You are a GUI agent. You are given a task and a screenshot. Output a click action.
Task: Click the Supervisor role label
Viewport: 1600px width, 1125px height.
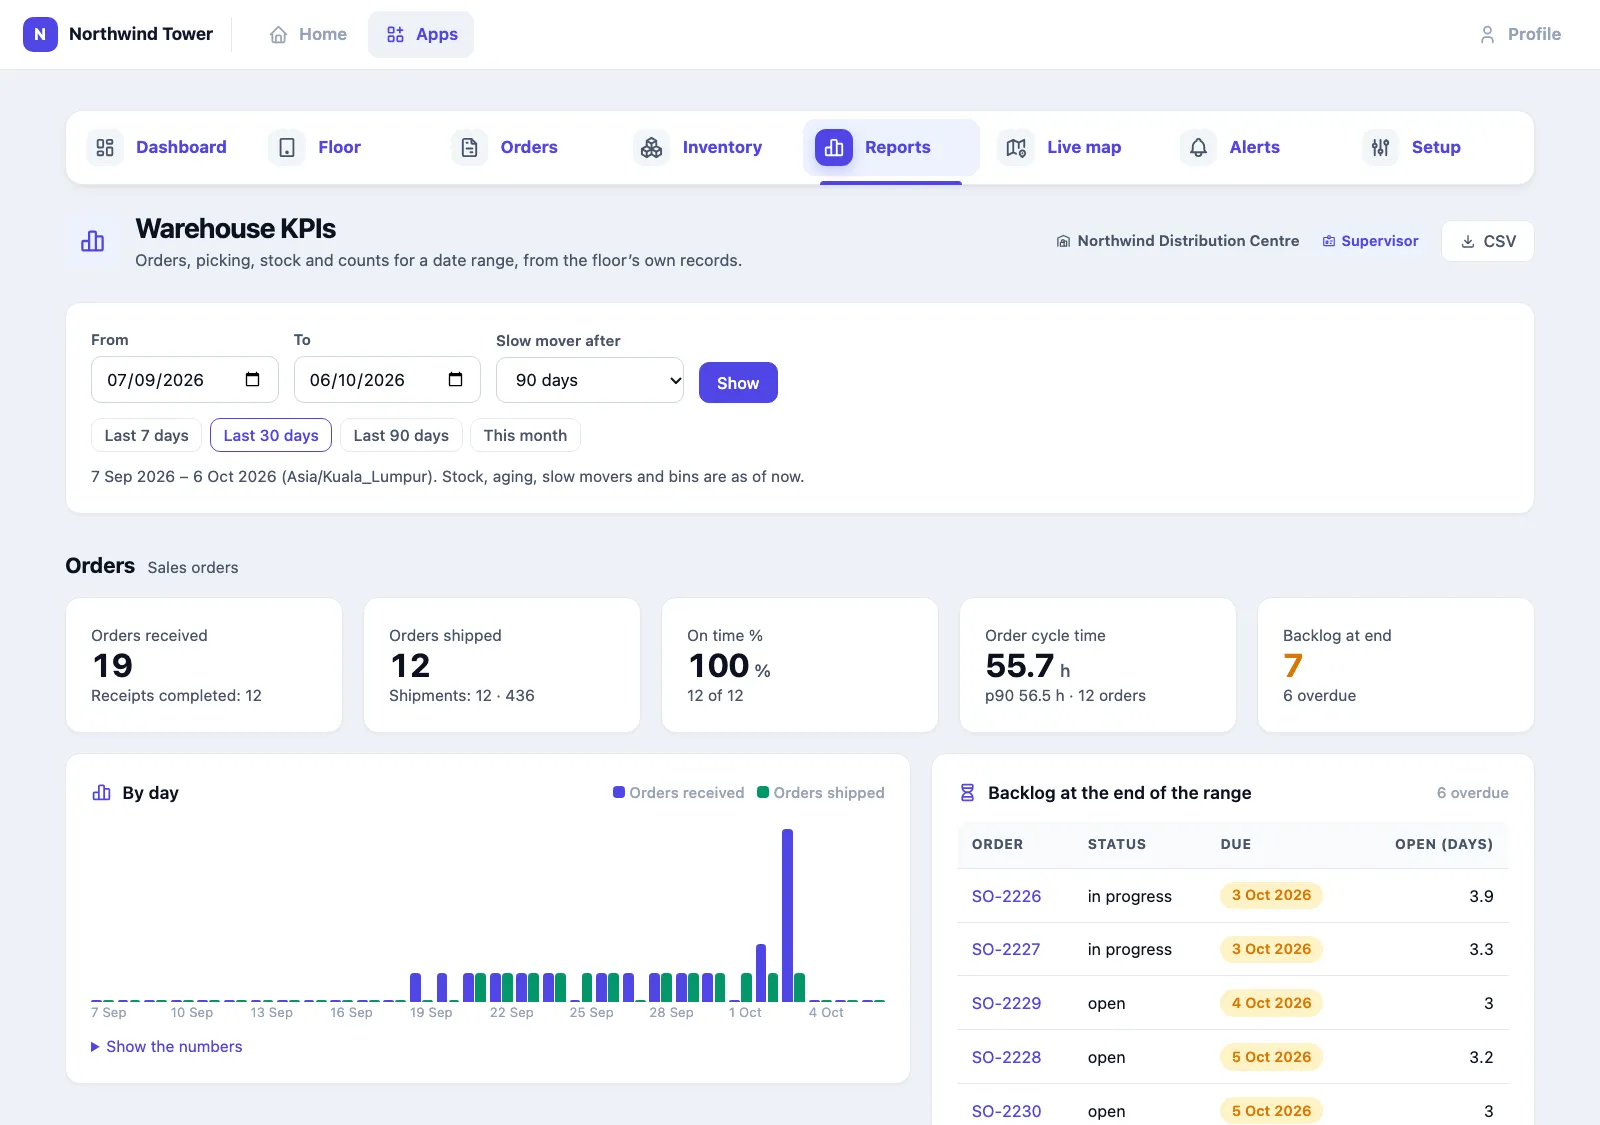coord(1370,241)
